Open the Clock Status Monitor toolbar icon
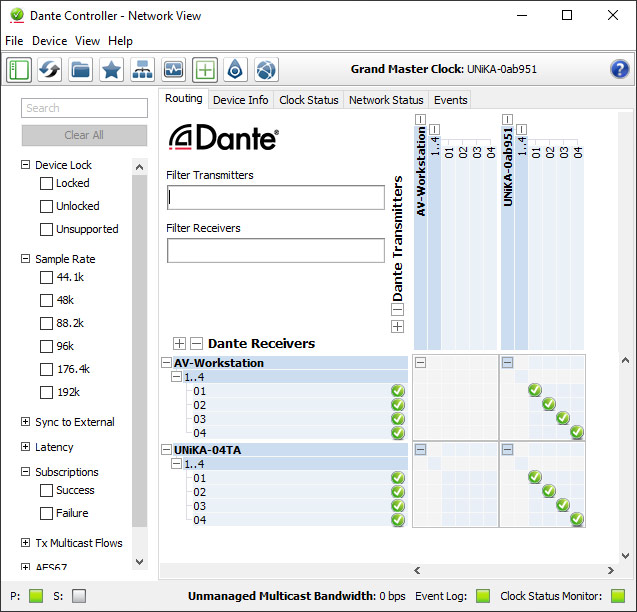This screenshot has height=612, width=637. (x=174, y=69)
